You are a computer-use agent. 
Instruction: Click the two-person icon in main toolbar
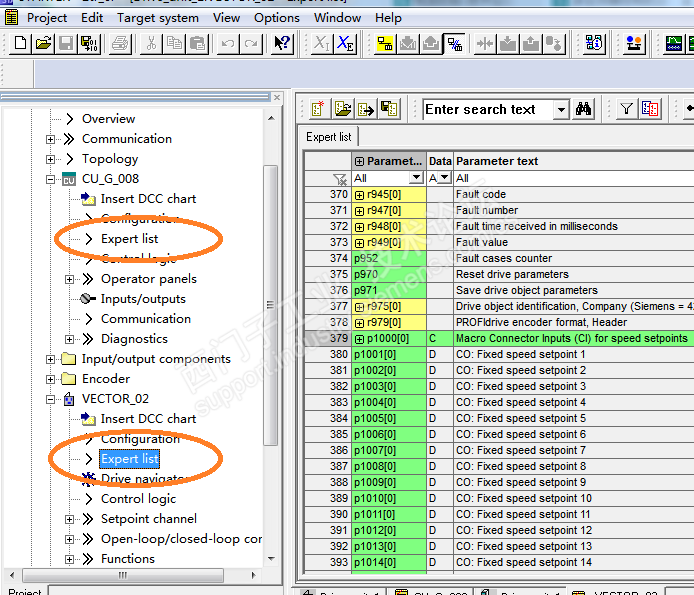634,43
